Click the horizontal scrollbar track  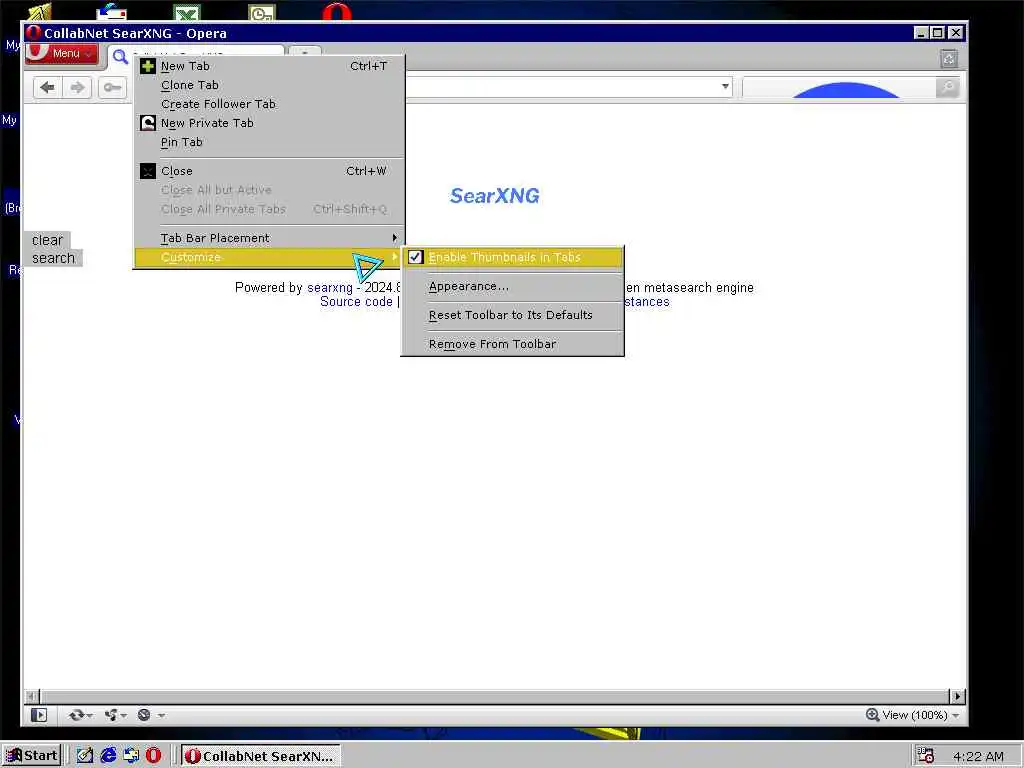pyautogui.click(x=494, y=696)
